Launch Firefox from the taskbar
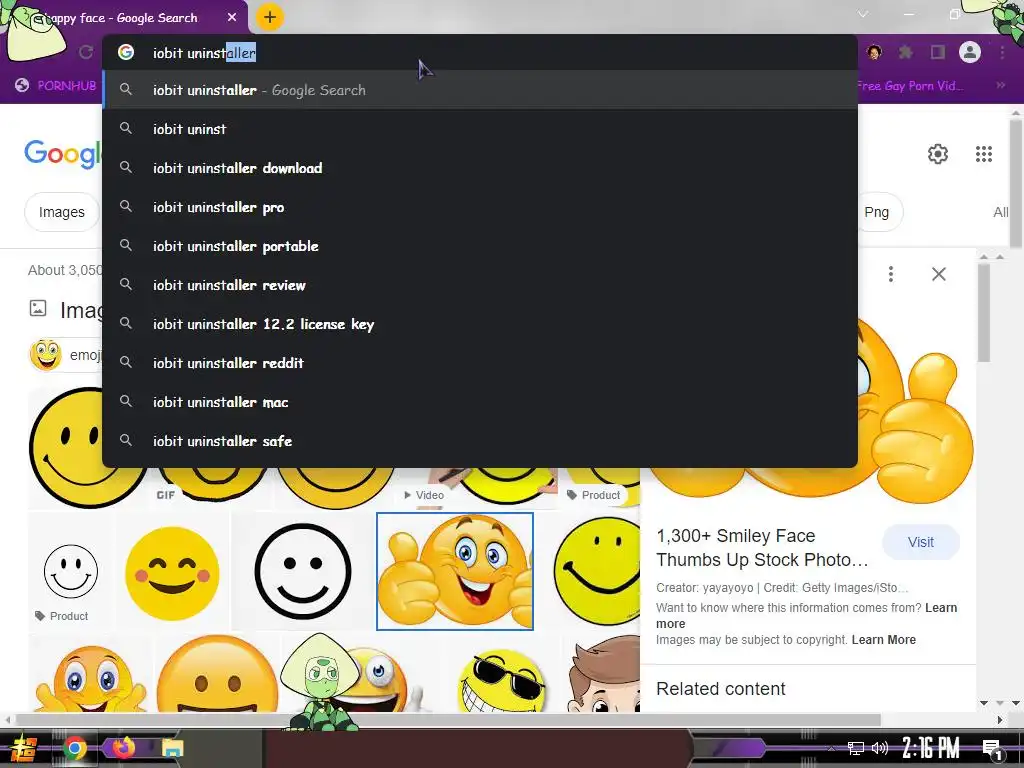The width and height of the screenshot is (1024, 768). point(123,747)
